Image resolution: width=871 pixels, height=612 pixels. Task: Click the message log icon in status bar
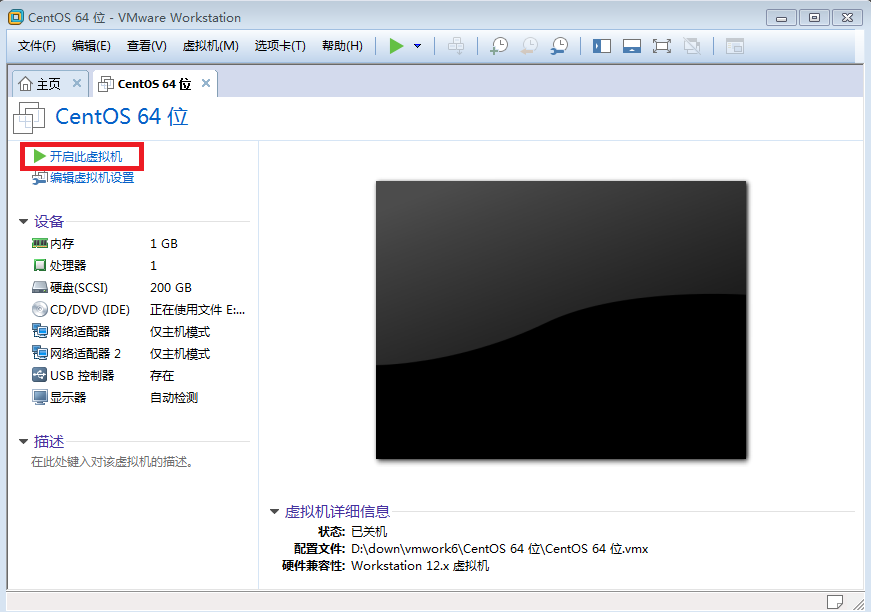click(x=834, y=601)
